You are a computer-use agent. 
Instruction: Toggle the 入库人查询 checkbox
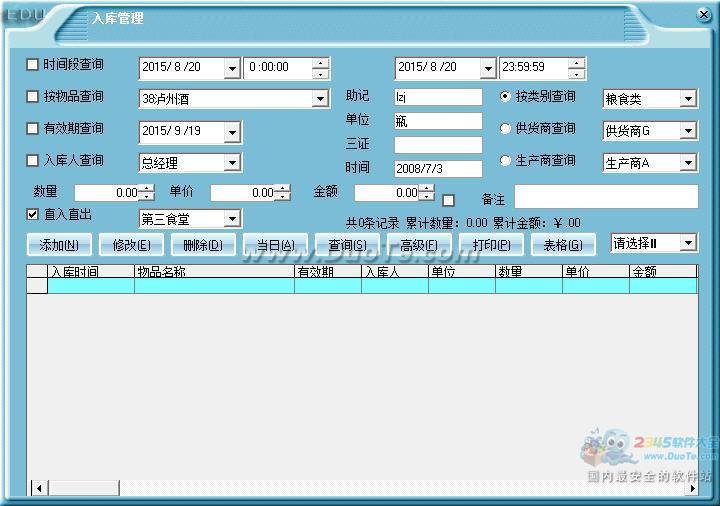click(32, 161)
